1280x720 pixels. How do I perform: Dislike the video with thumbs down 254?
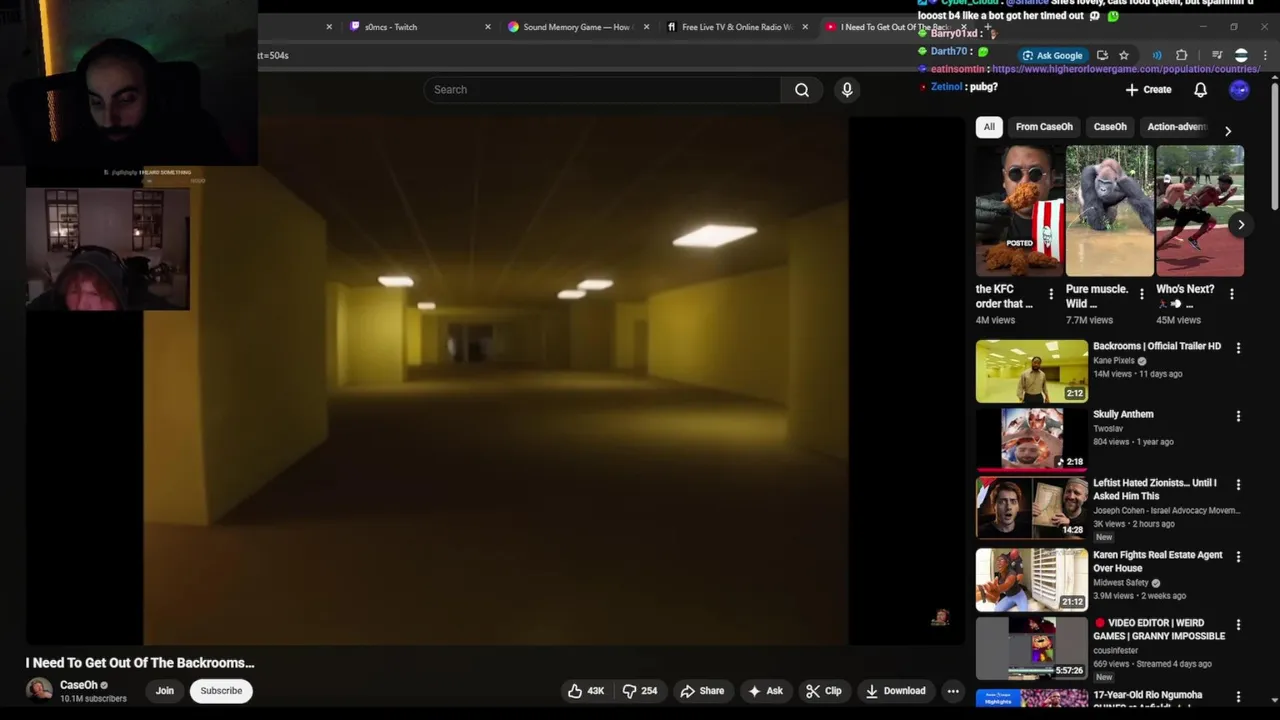(640, 691)
